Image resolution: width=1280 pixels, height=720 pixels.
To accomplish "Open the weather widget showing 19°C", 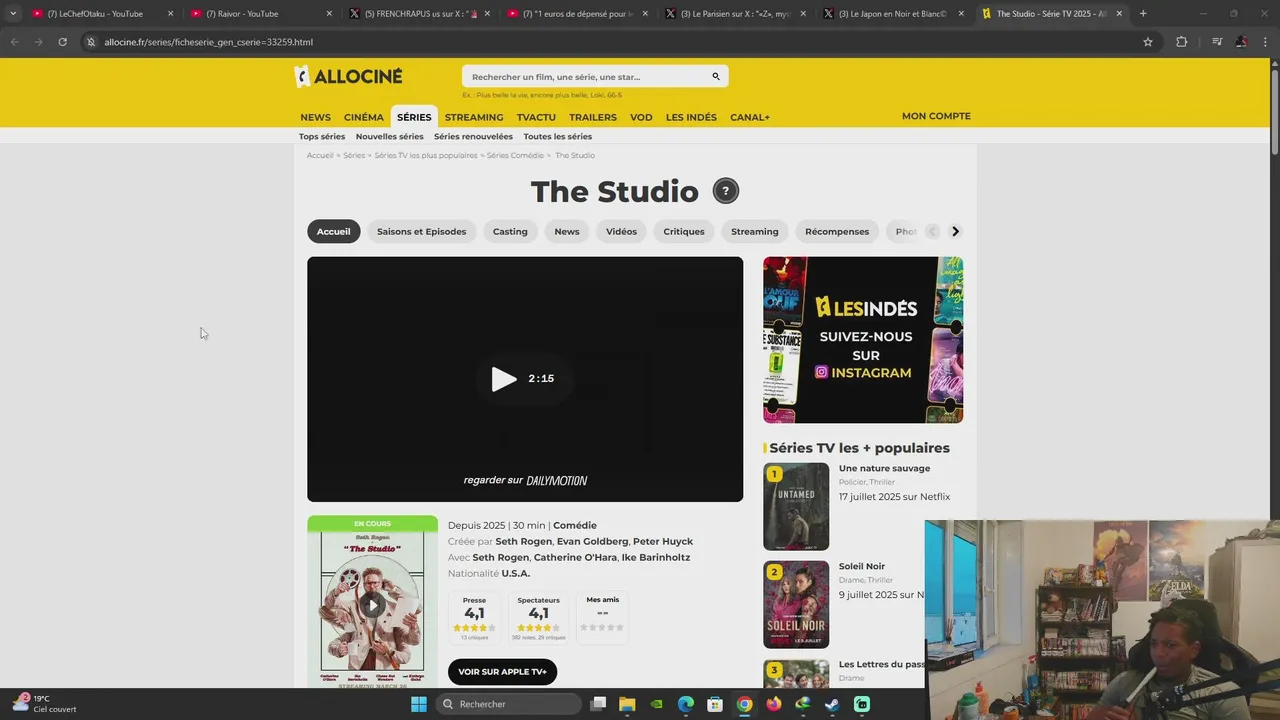I will (45, 704).
